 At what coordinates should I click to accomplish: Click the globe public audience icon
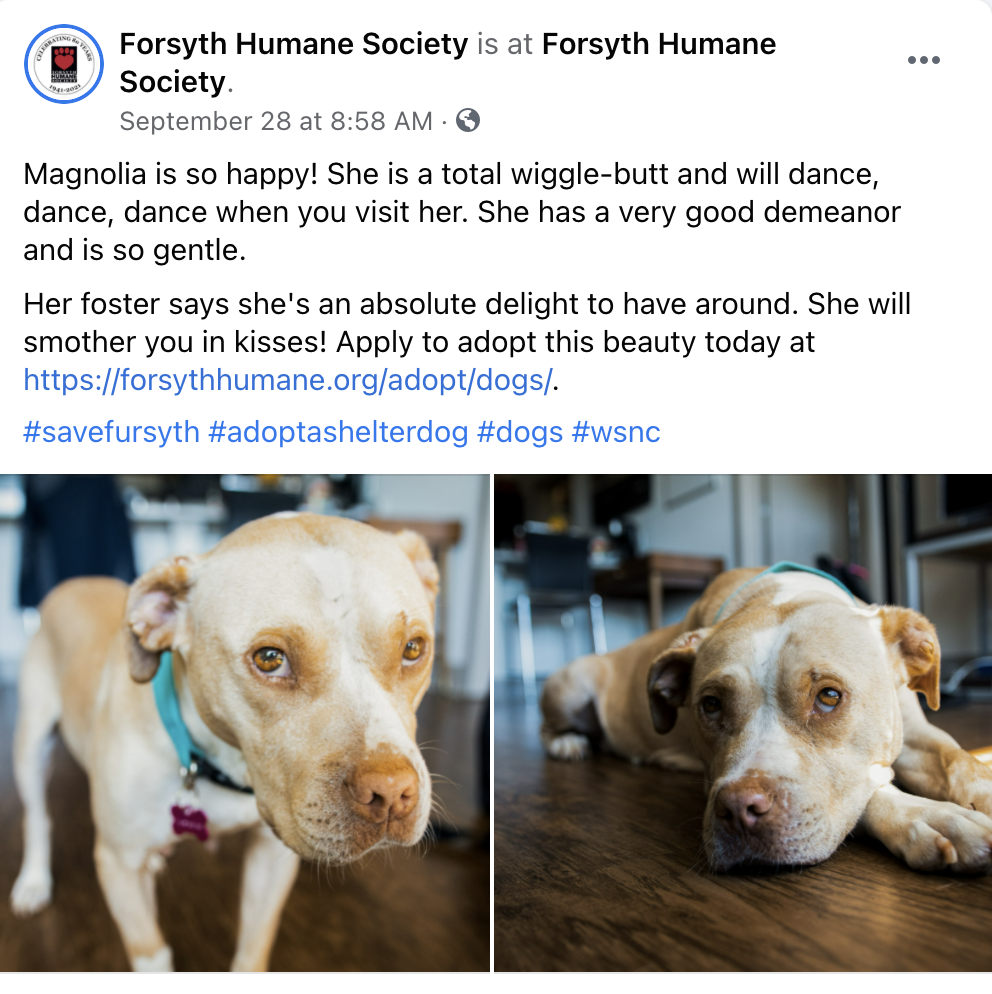pos(468,120)
